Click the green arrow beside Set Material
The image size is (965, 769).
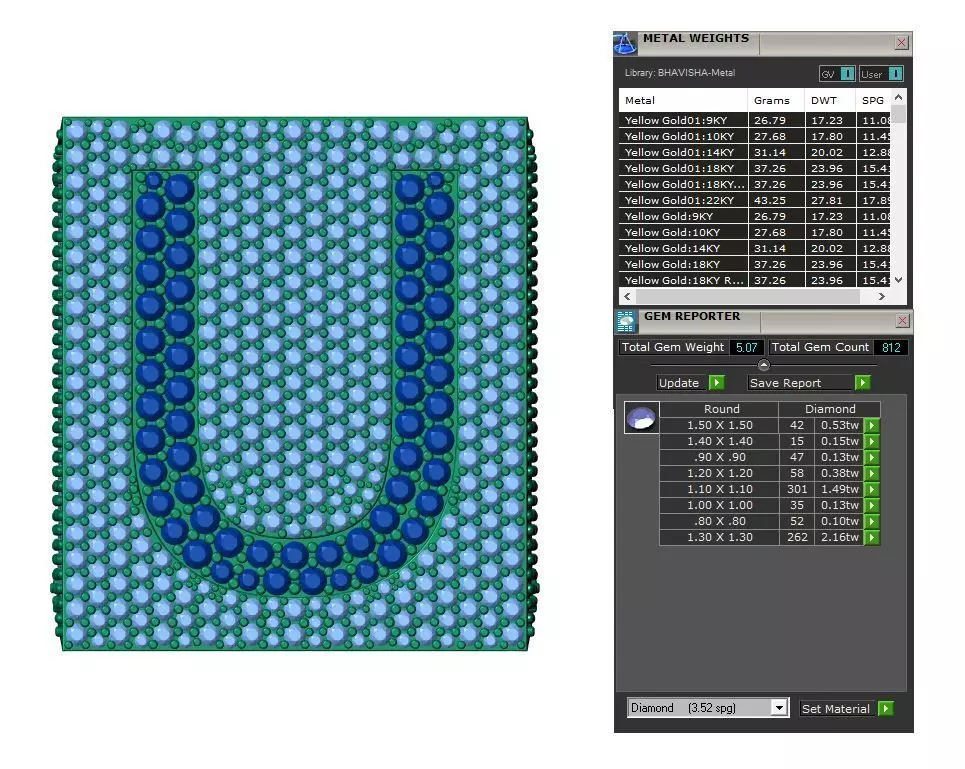(886, 709)
